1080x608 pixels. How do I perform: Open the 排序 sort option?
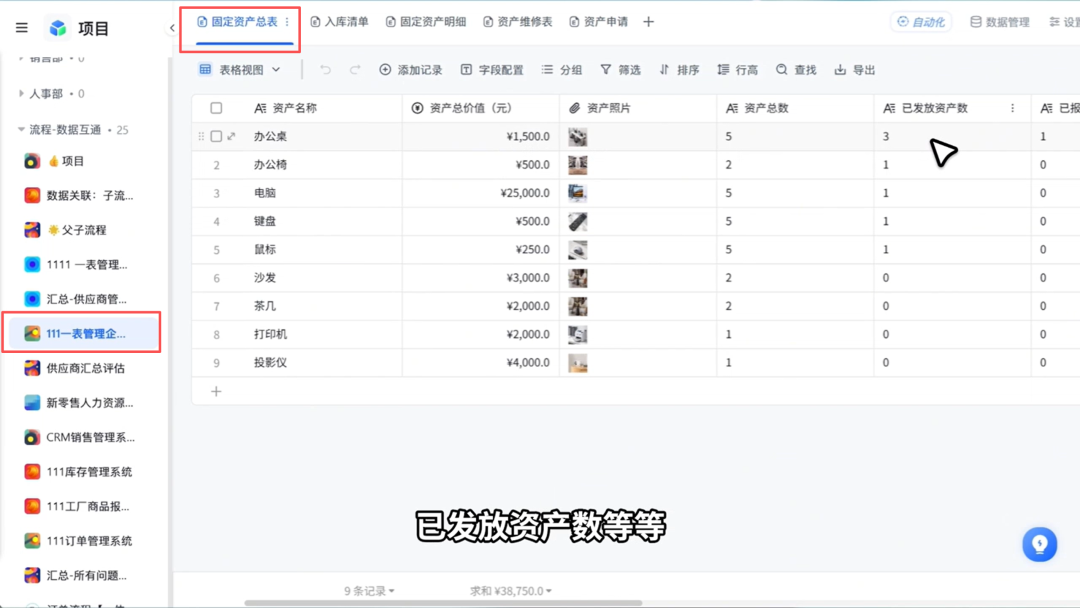tap(678, 70)
